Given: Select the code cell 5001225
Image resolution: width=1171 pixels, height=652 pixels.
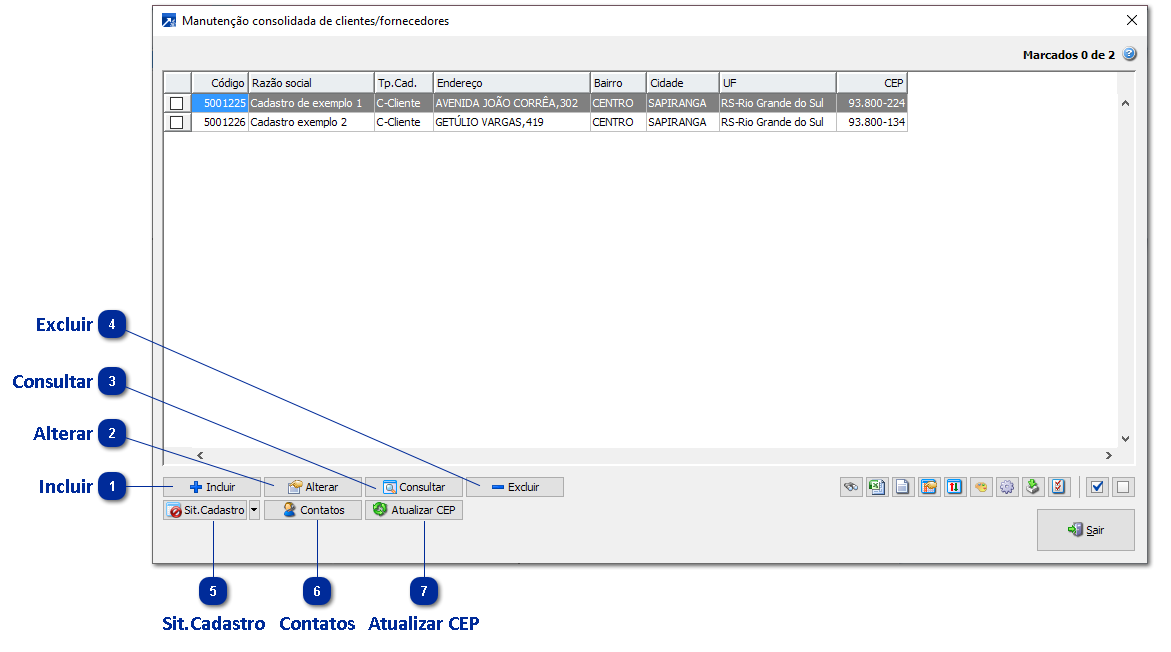Looking at the screenshot, I should [220, 103].
